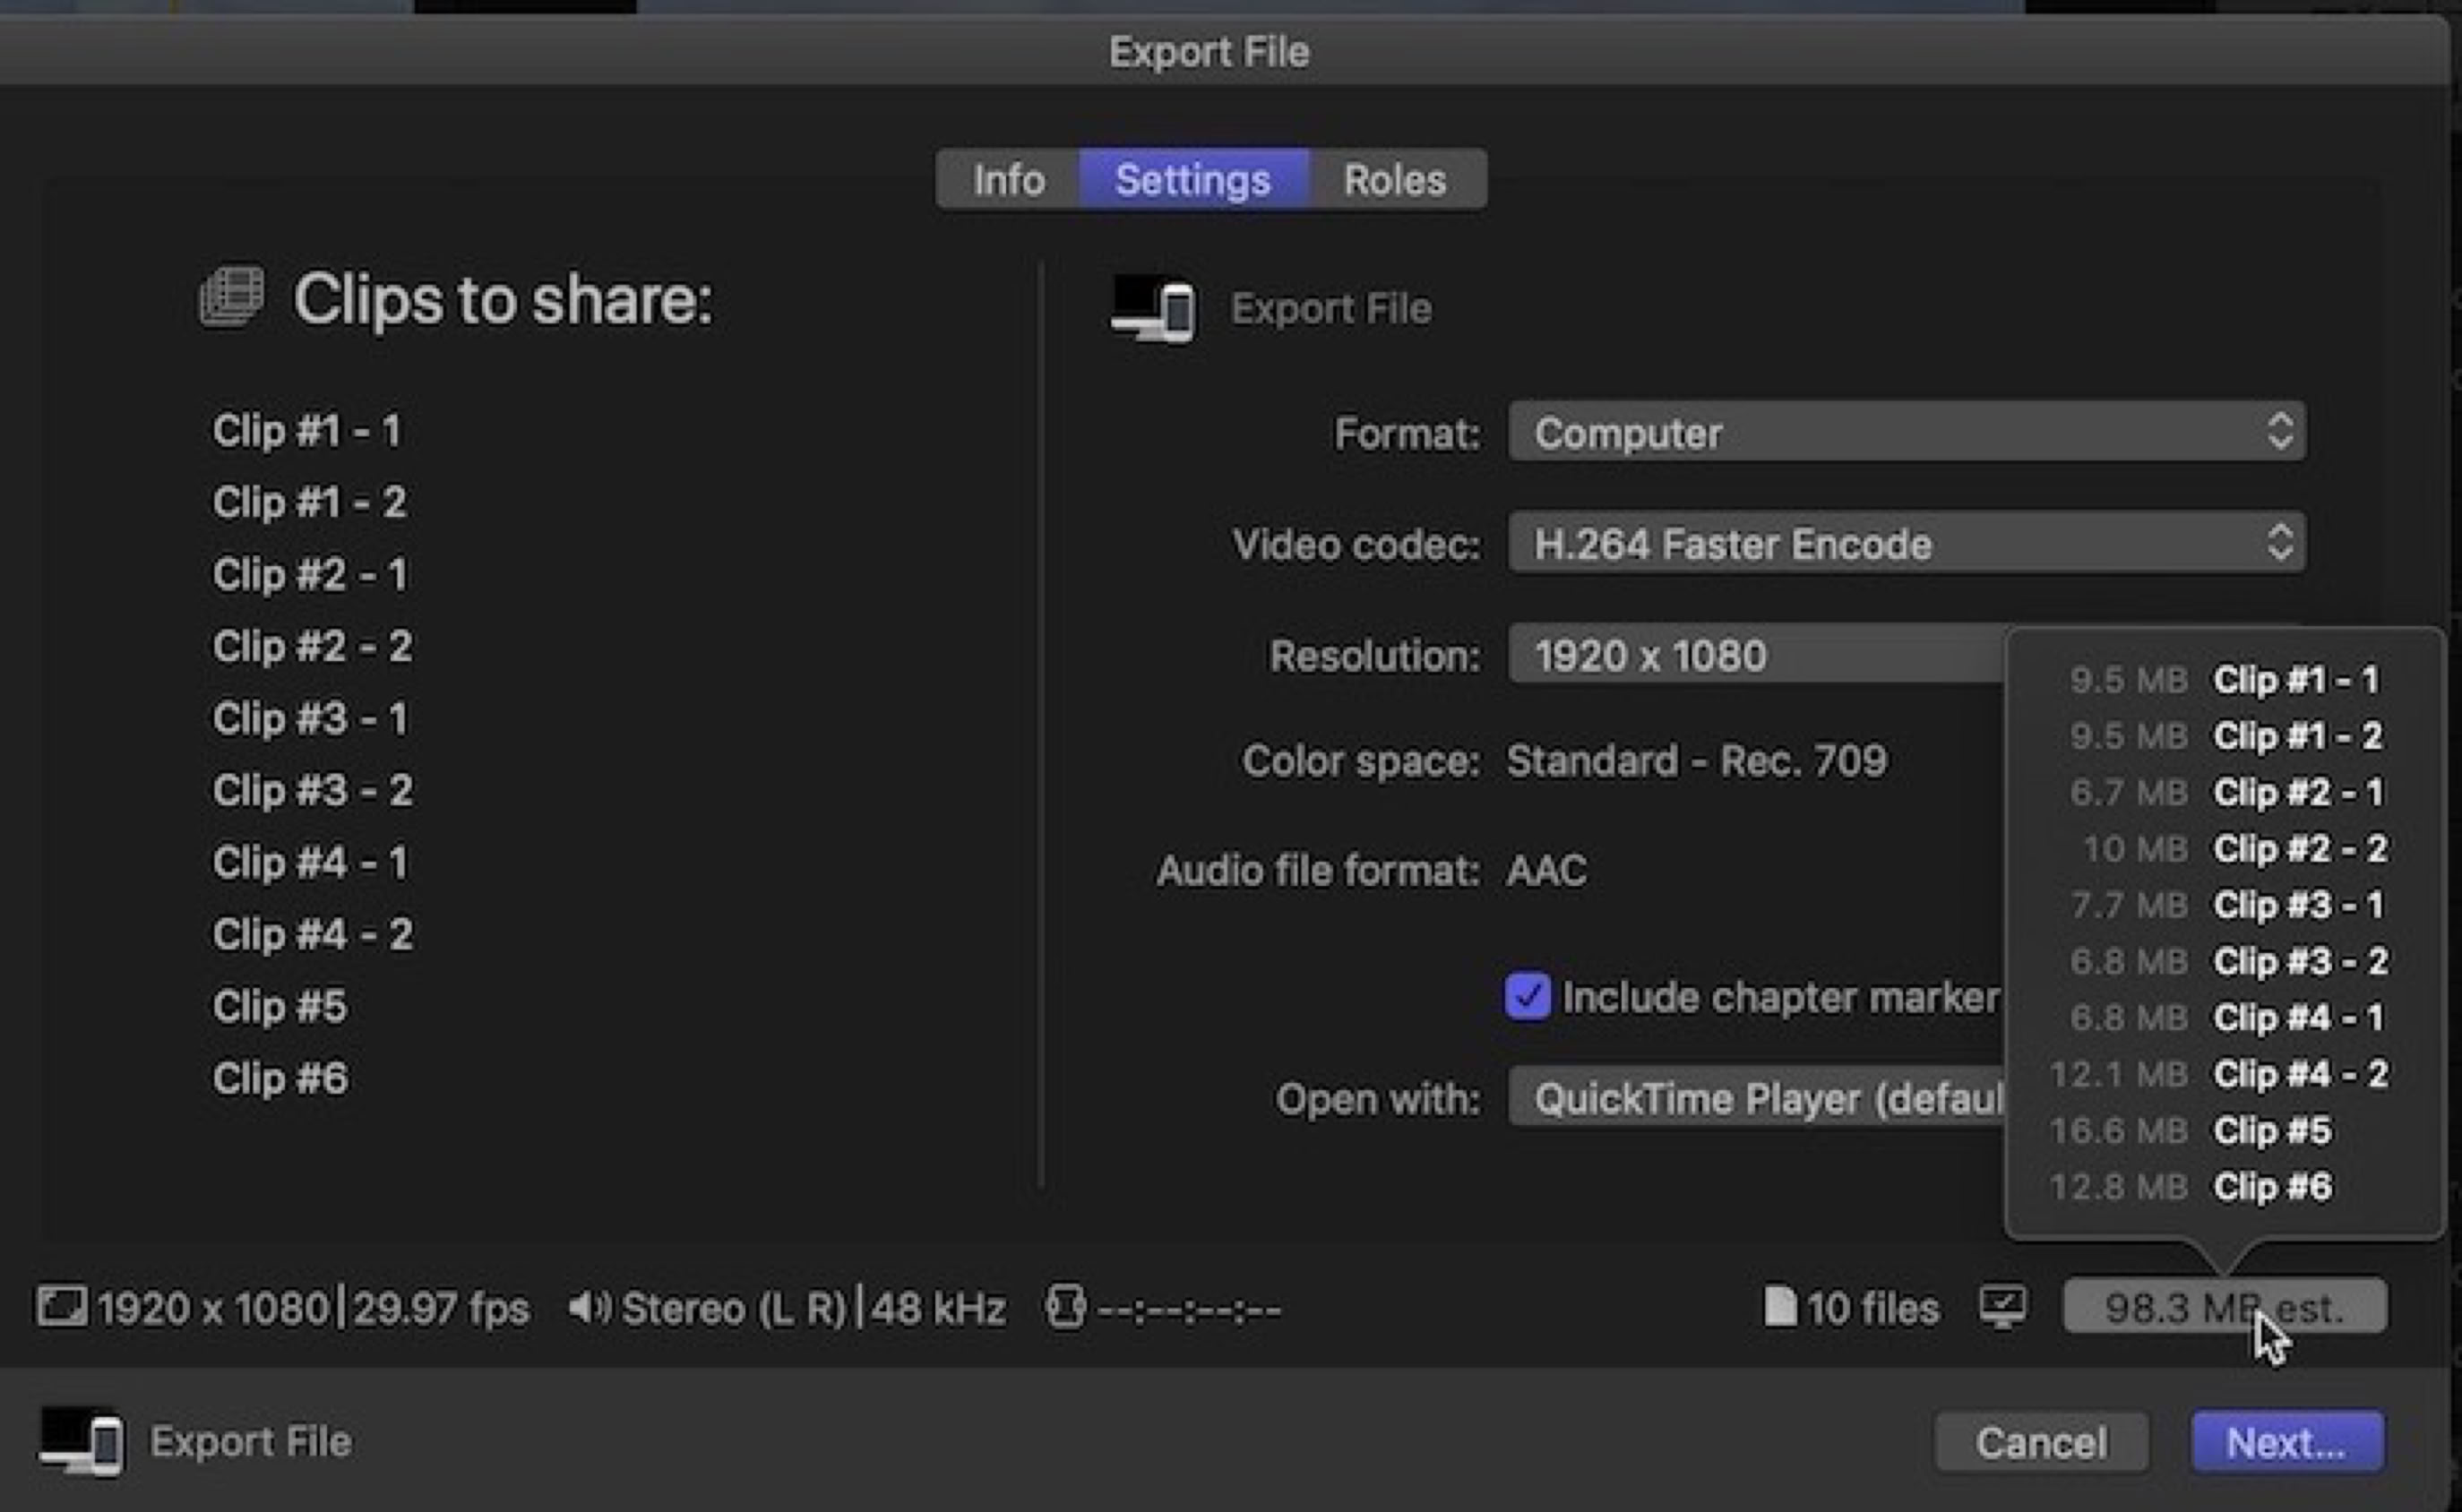This screenshot has width=2462, height=1512.
Task: Open the Open with QuickTime Player dropdown
Action: pos(1755,1098)
